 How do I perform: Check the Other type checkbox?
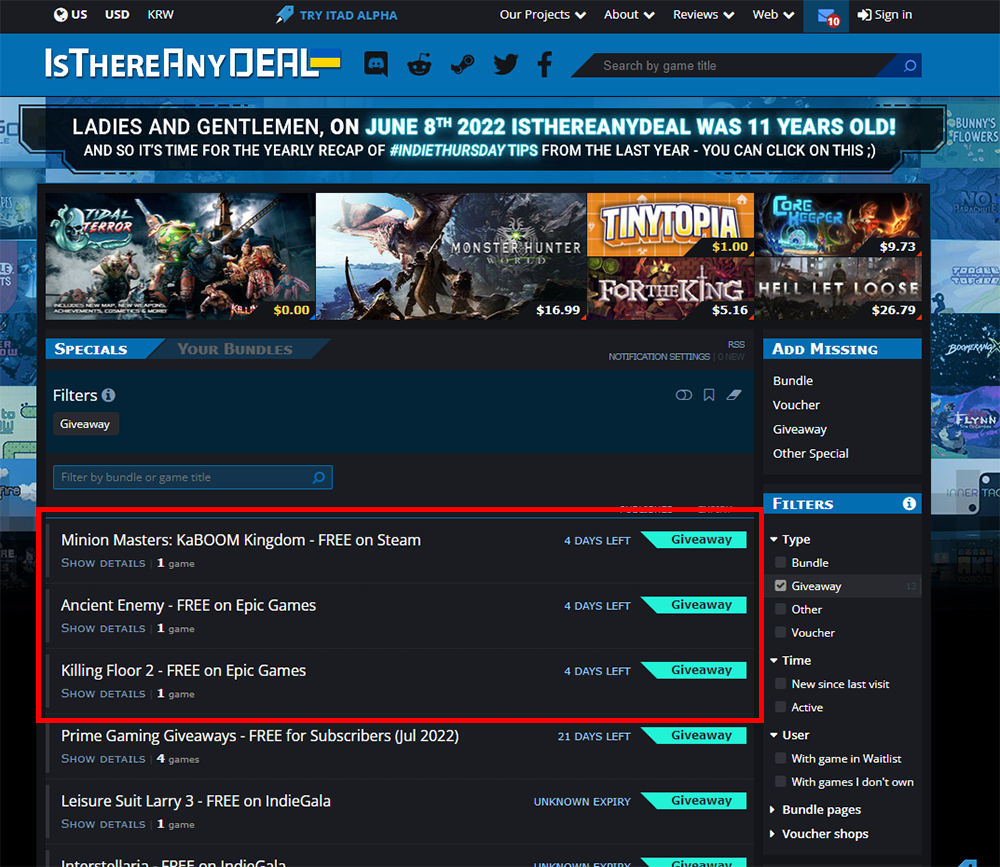pos(780,609)
